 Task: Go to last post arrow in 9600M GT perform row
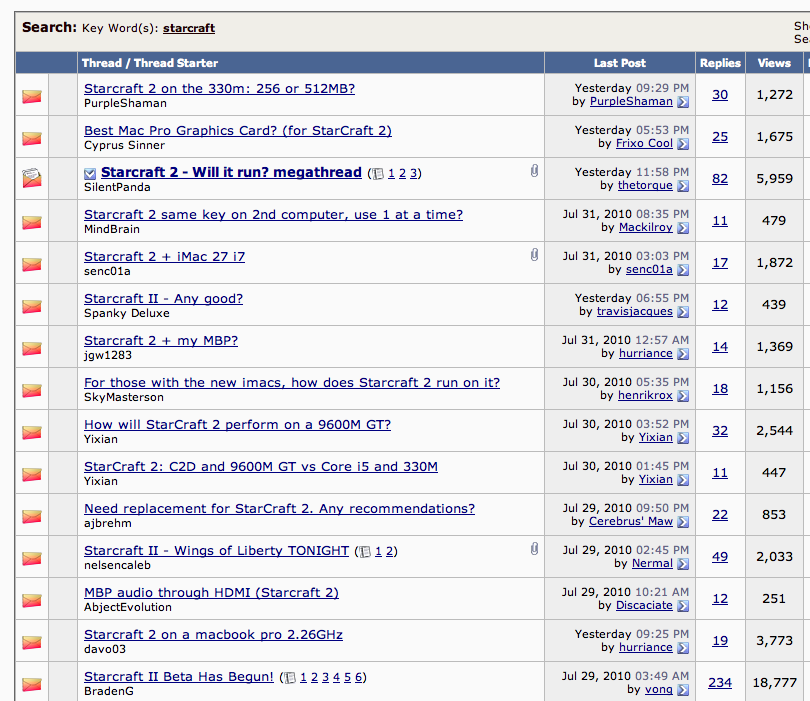pos(683,438)
